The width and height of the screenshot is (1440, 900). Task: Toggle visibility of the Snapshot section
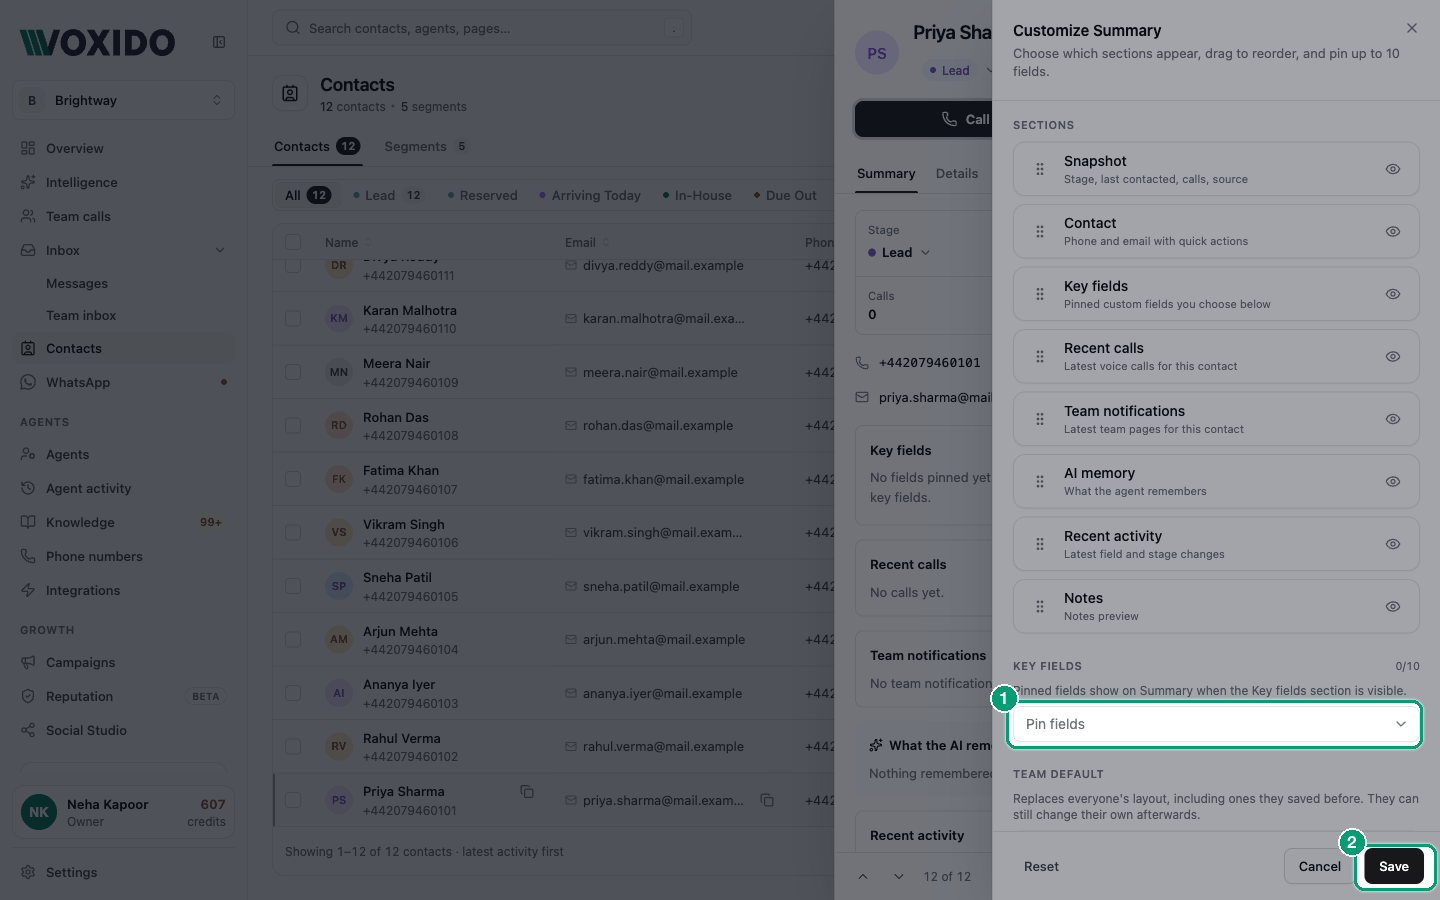click(x=1392, y=169)
